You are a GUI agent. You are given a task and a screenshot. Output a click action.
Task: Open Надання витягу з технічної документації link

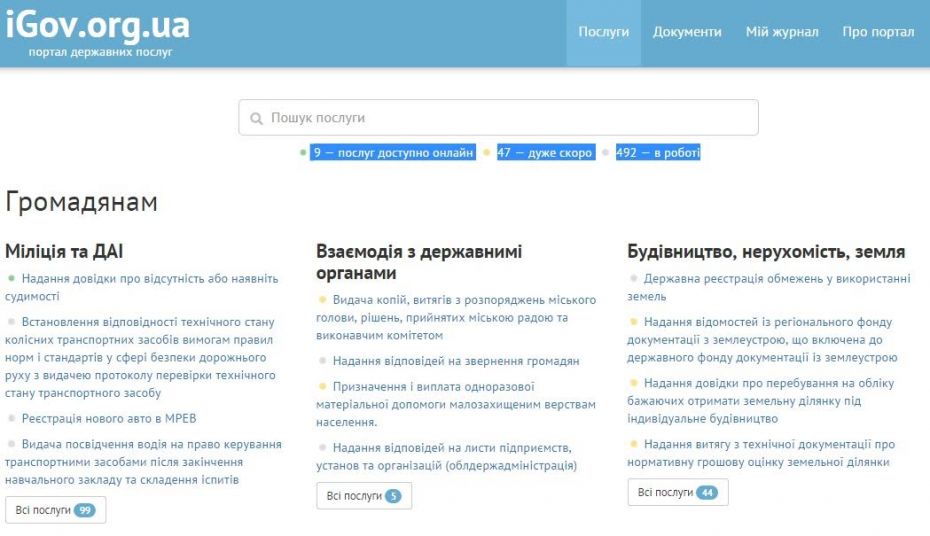click(x=768, y=445)
